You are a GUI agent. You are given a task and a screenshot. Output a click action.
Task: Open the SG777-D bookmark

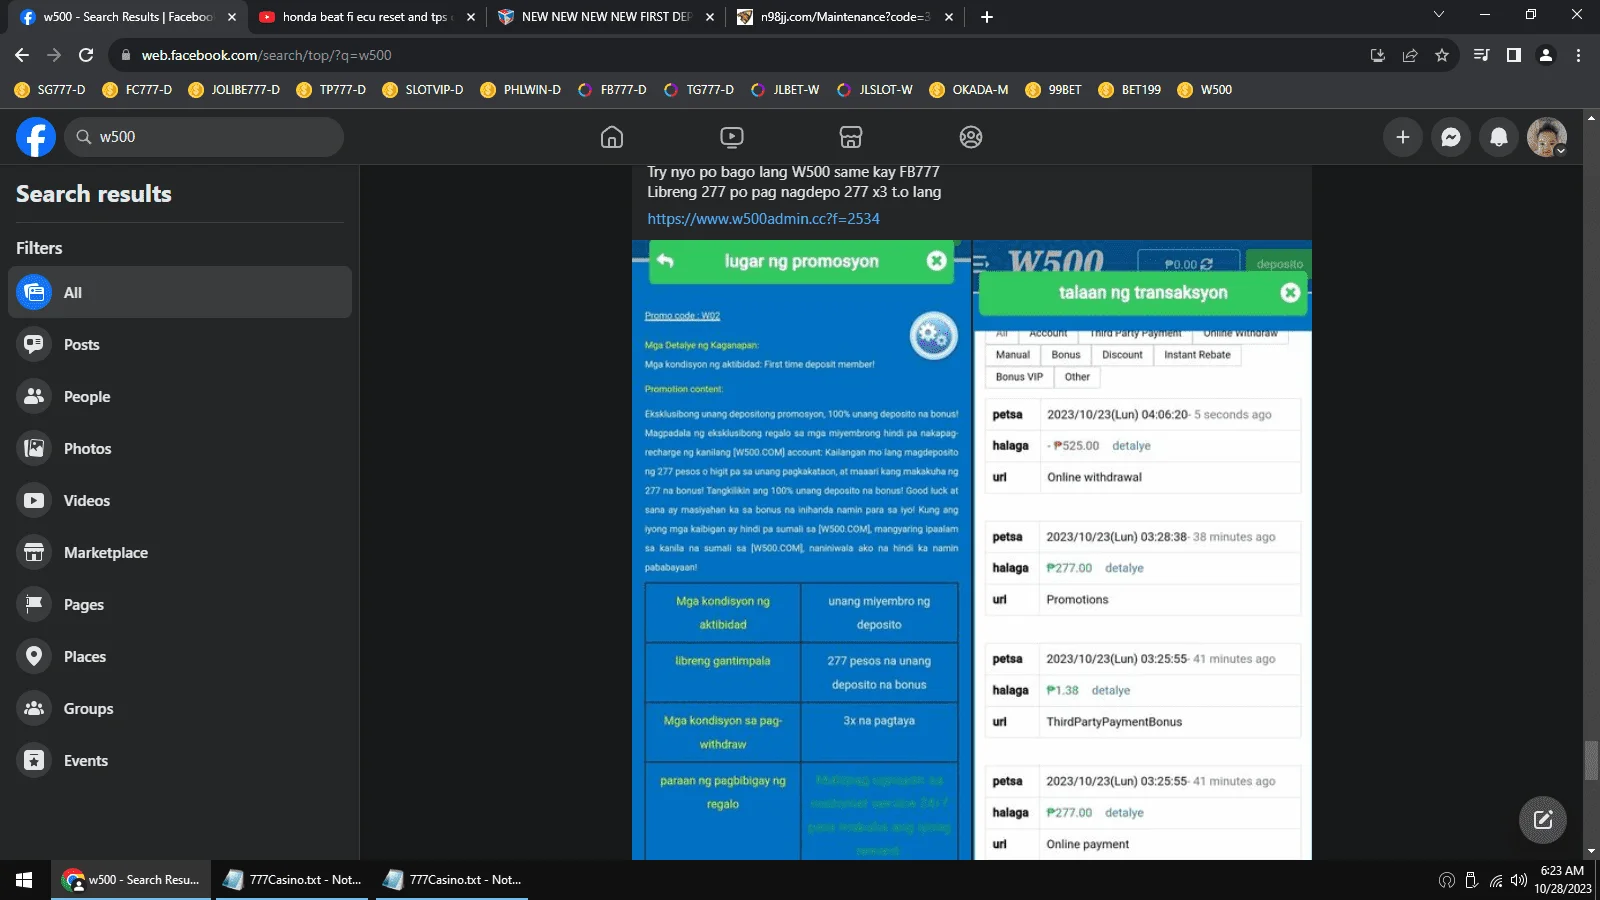click(x=50, y=90)
